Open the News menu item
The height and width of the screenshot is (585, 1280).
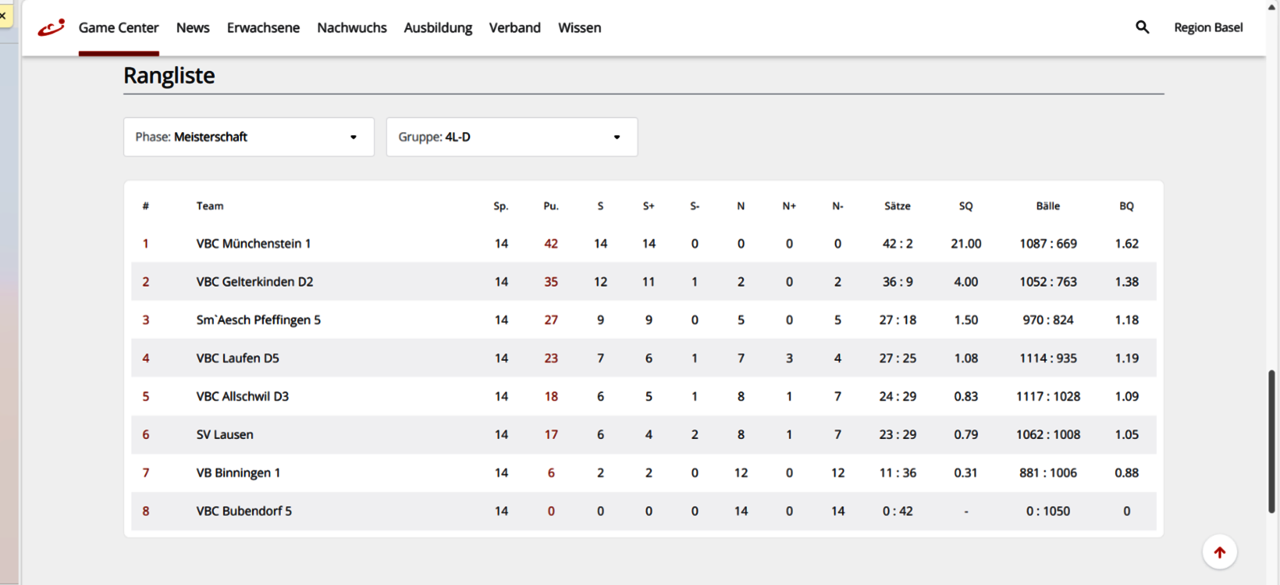(193, 28)
